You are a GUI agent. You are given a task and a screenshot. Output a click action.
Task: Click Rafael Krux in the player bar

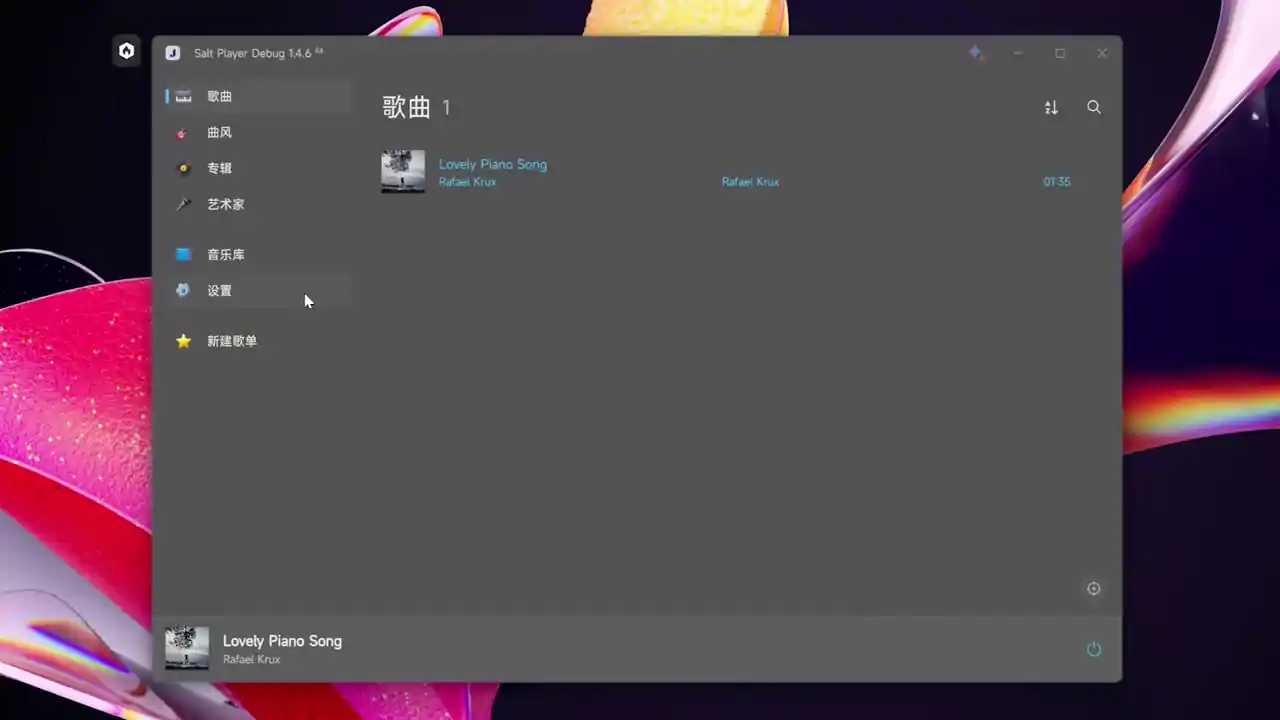pos(251,660)
